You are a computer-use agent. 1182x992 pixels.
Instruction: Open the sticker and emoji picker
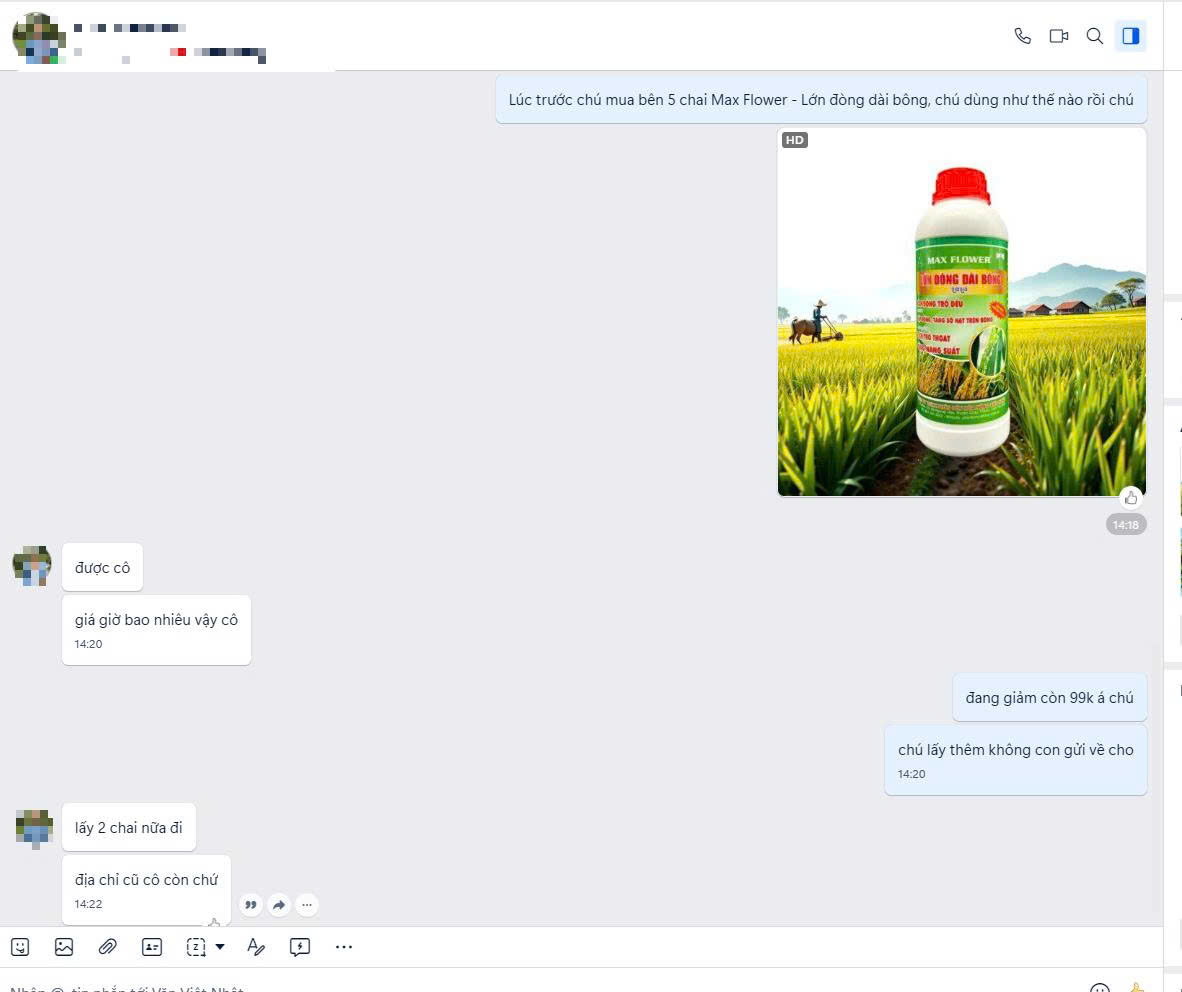coord(20,947)
